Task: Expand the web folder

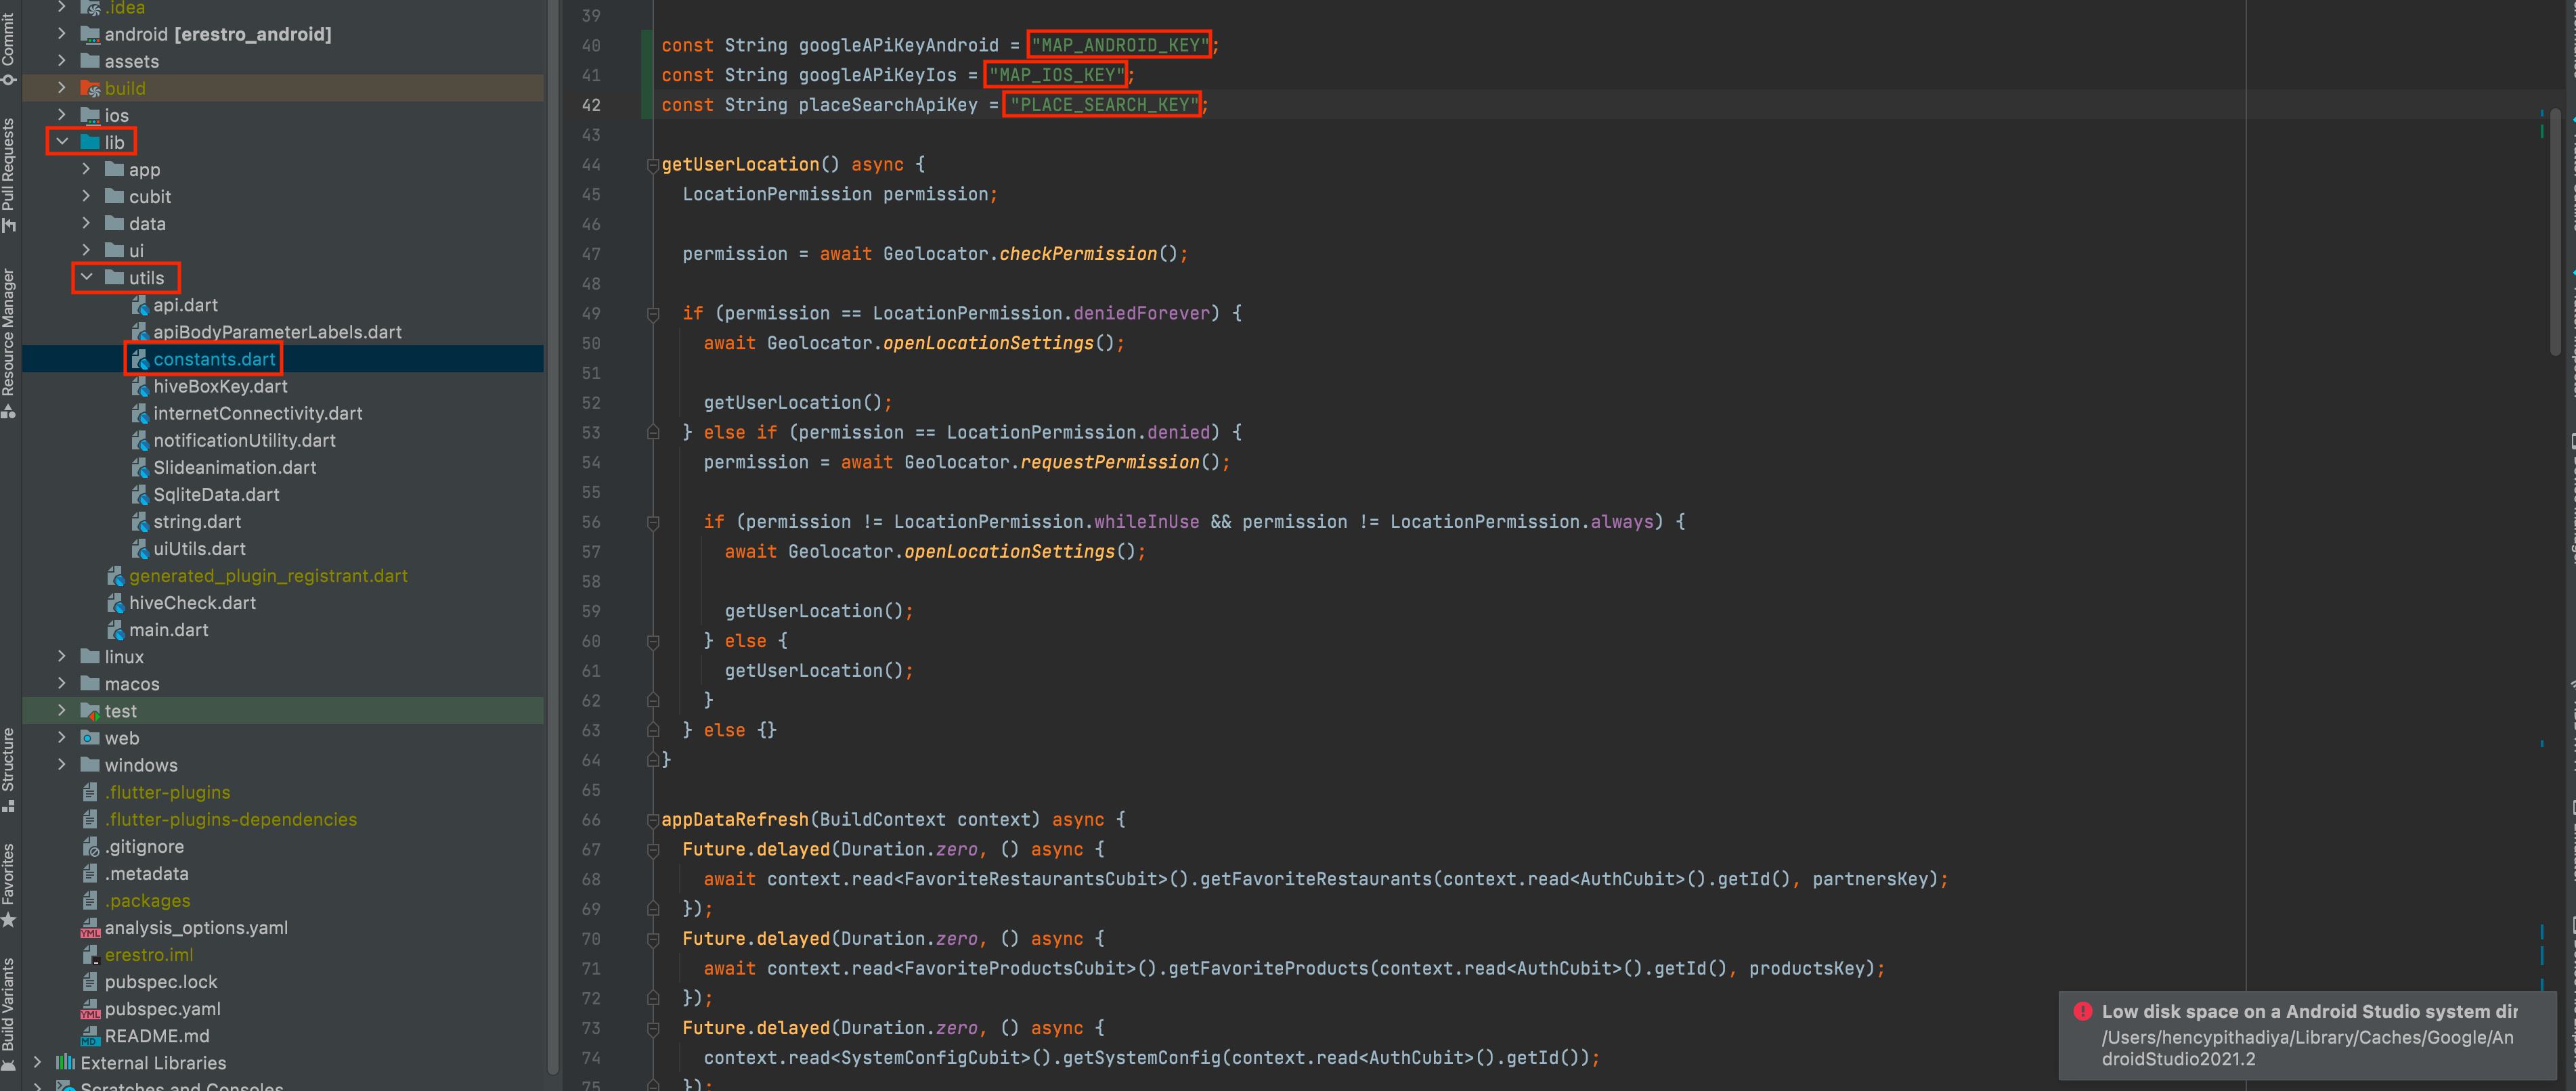Action: pos(62,737)
